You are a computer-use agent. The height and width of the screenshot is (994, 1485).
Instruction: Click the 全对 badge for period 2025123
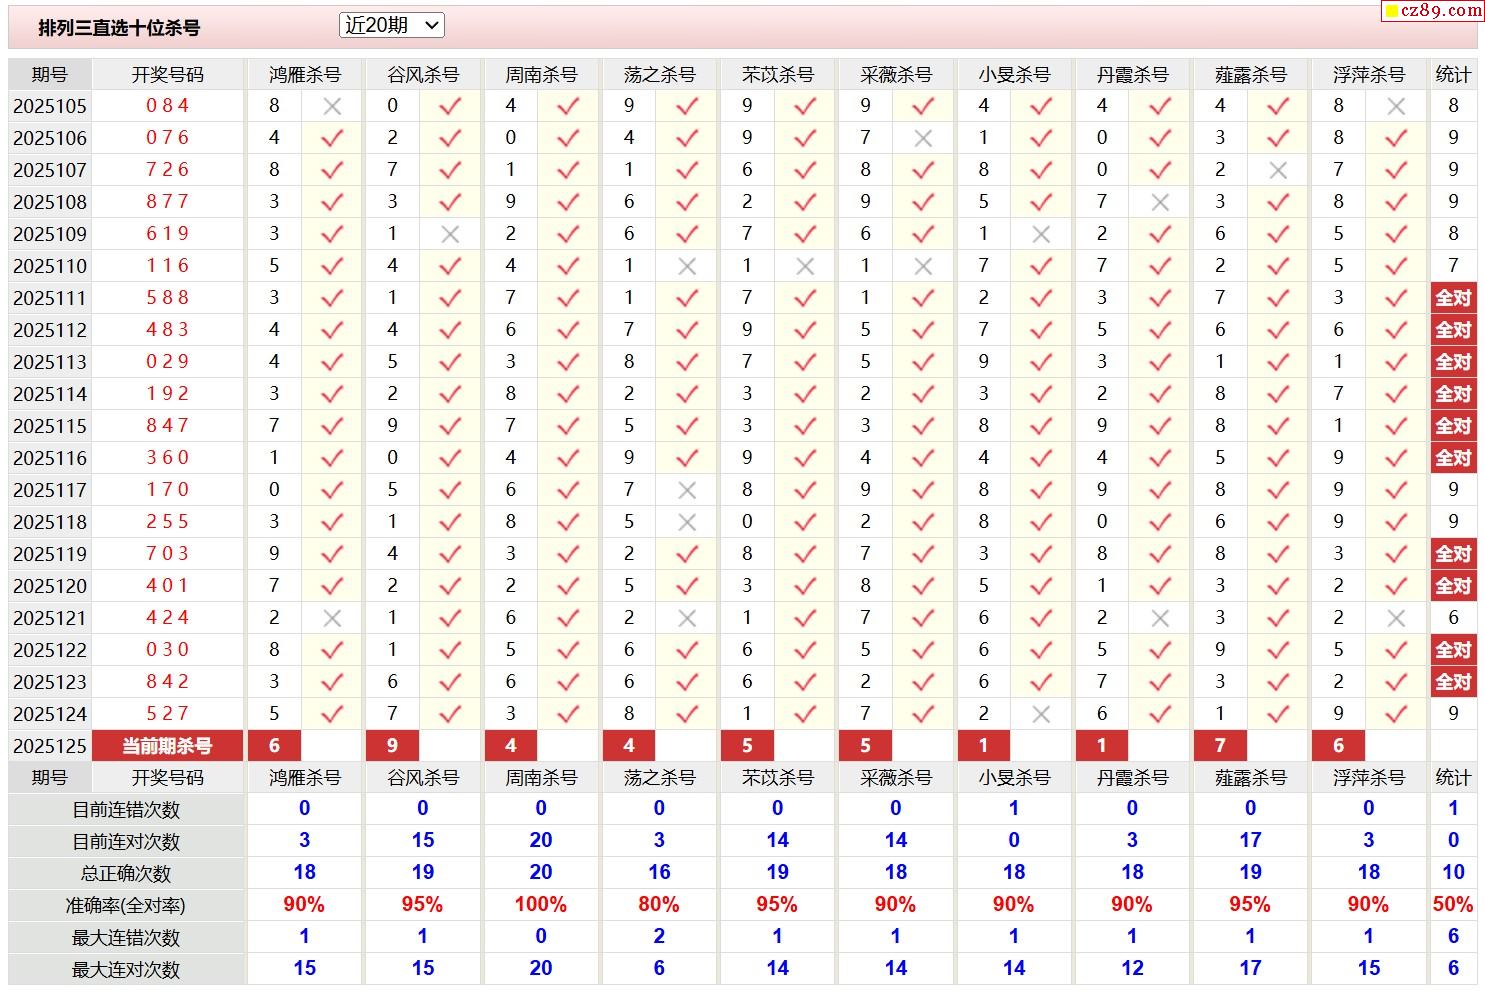tap(1453, 682)
